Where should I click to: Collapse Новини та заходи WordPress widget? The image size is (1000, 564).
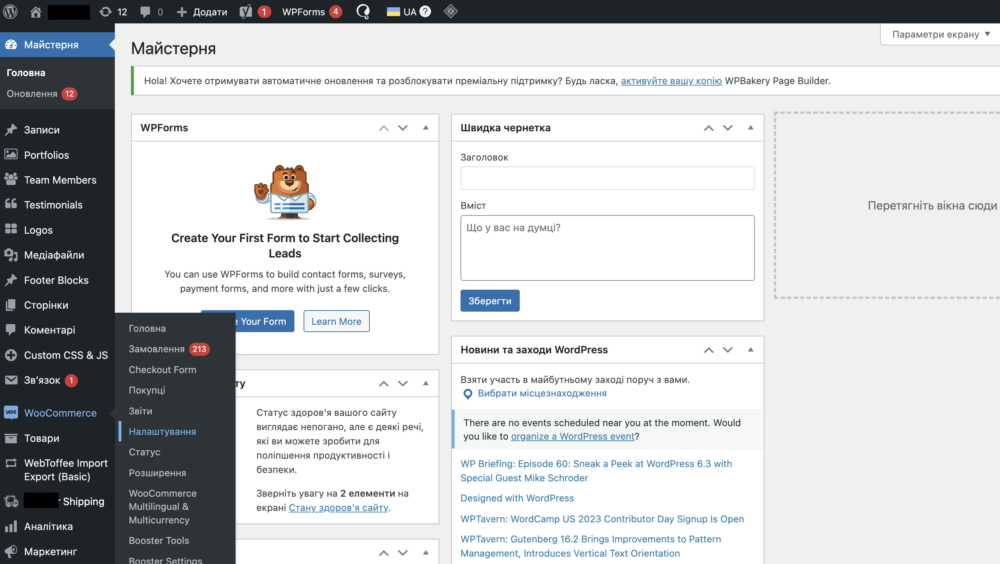click(751, 350)
